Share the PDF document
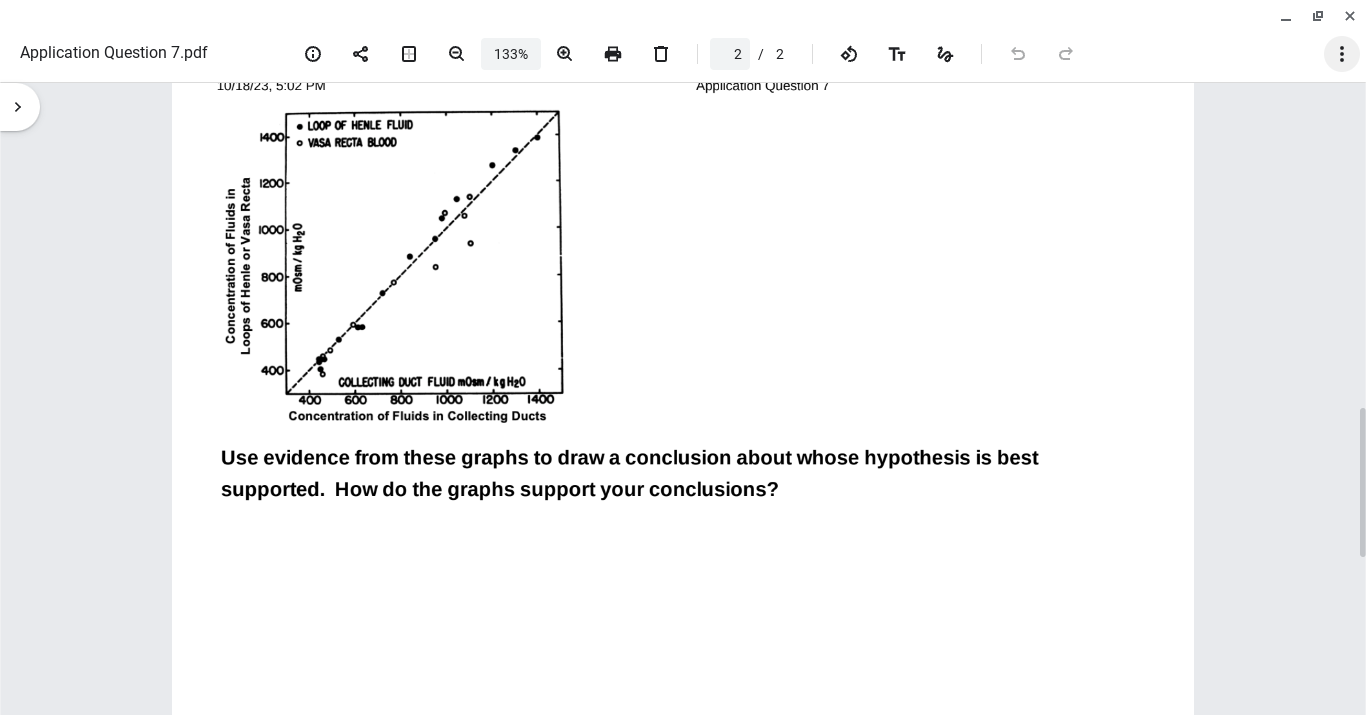Viewport: 1366px width, 720px height. click(x=361, y=54)
